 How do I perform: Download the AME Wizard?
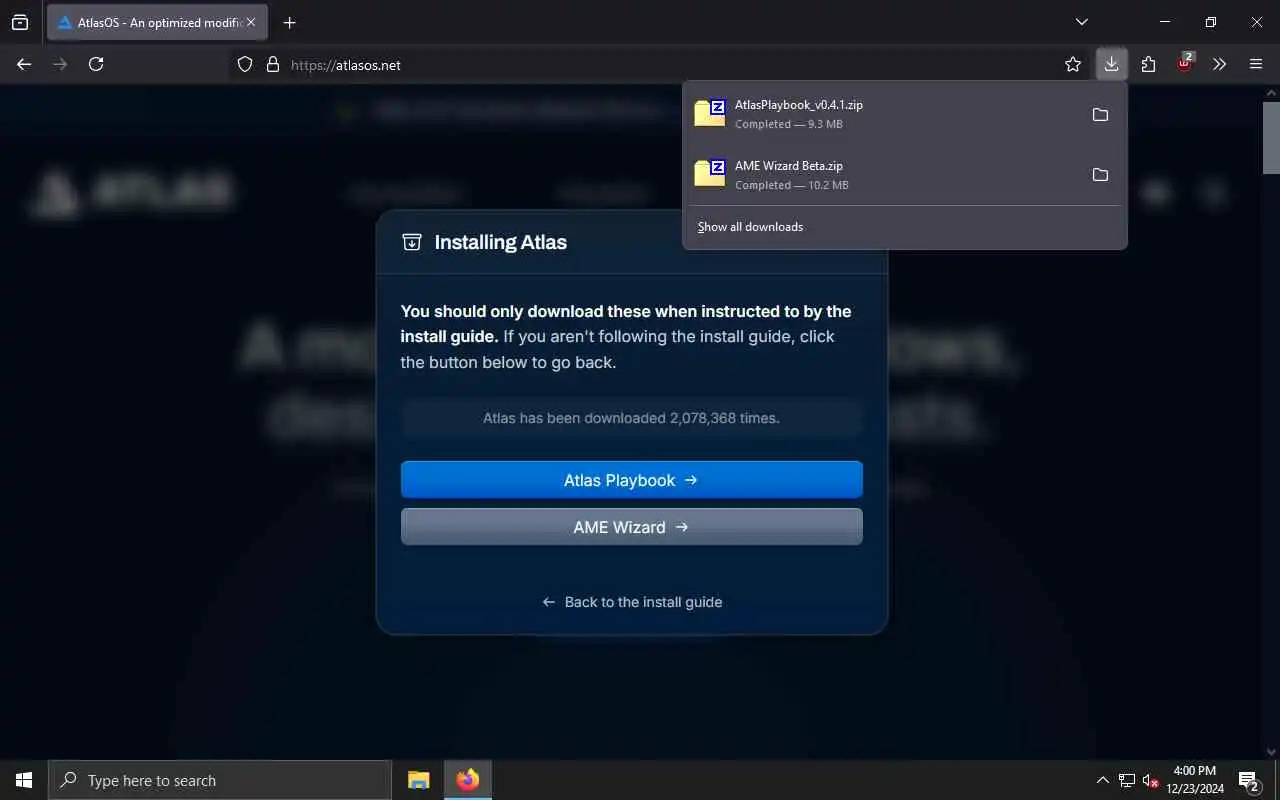coord(631,527)
